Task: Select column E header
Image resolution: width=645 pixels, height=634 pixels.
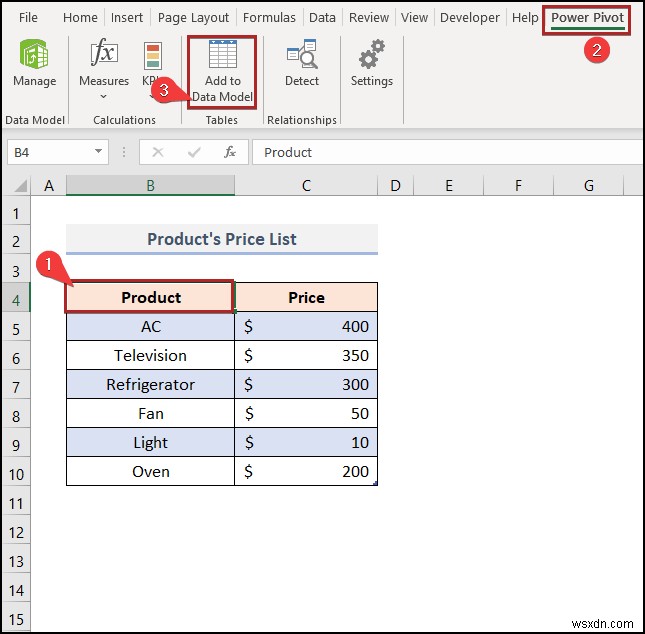Action: point(449,186)
